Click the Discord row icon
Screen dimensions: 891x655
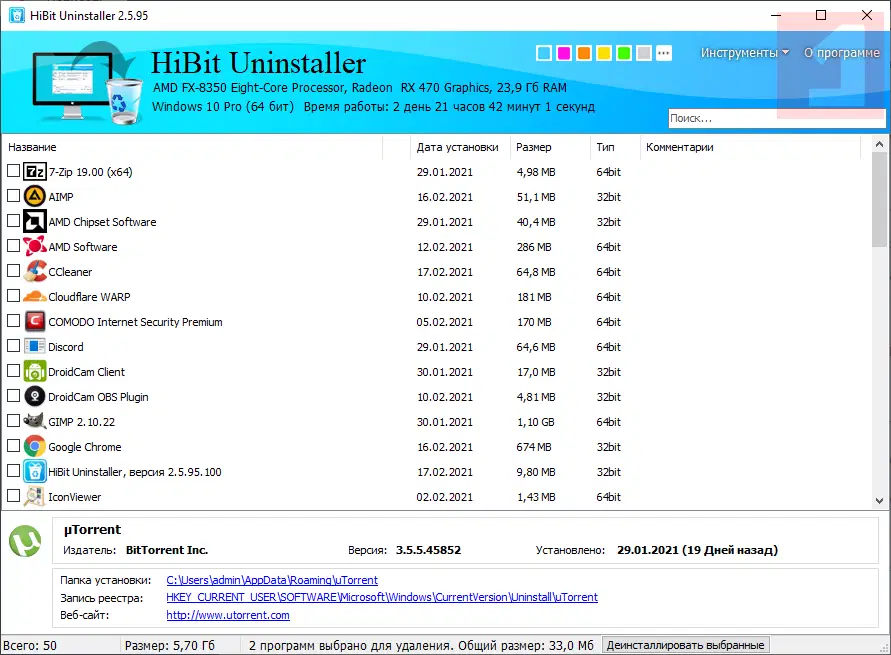coord(35,346)
